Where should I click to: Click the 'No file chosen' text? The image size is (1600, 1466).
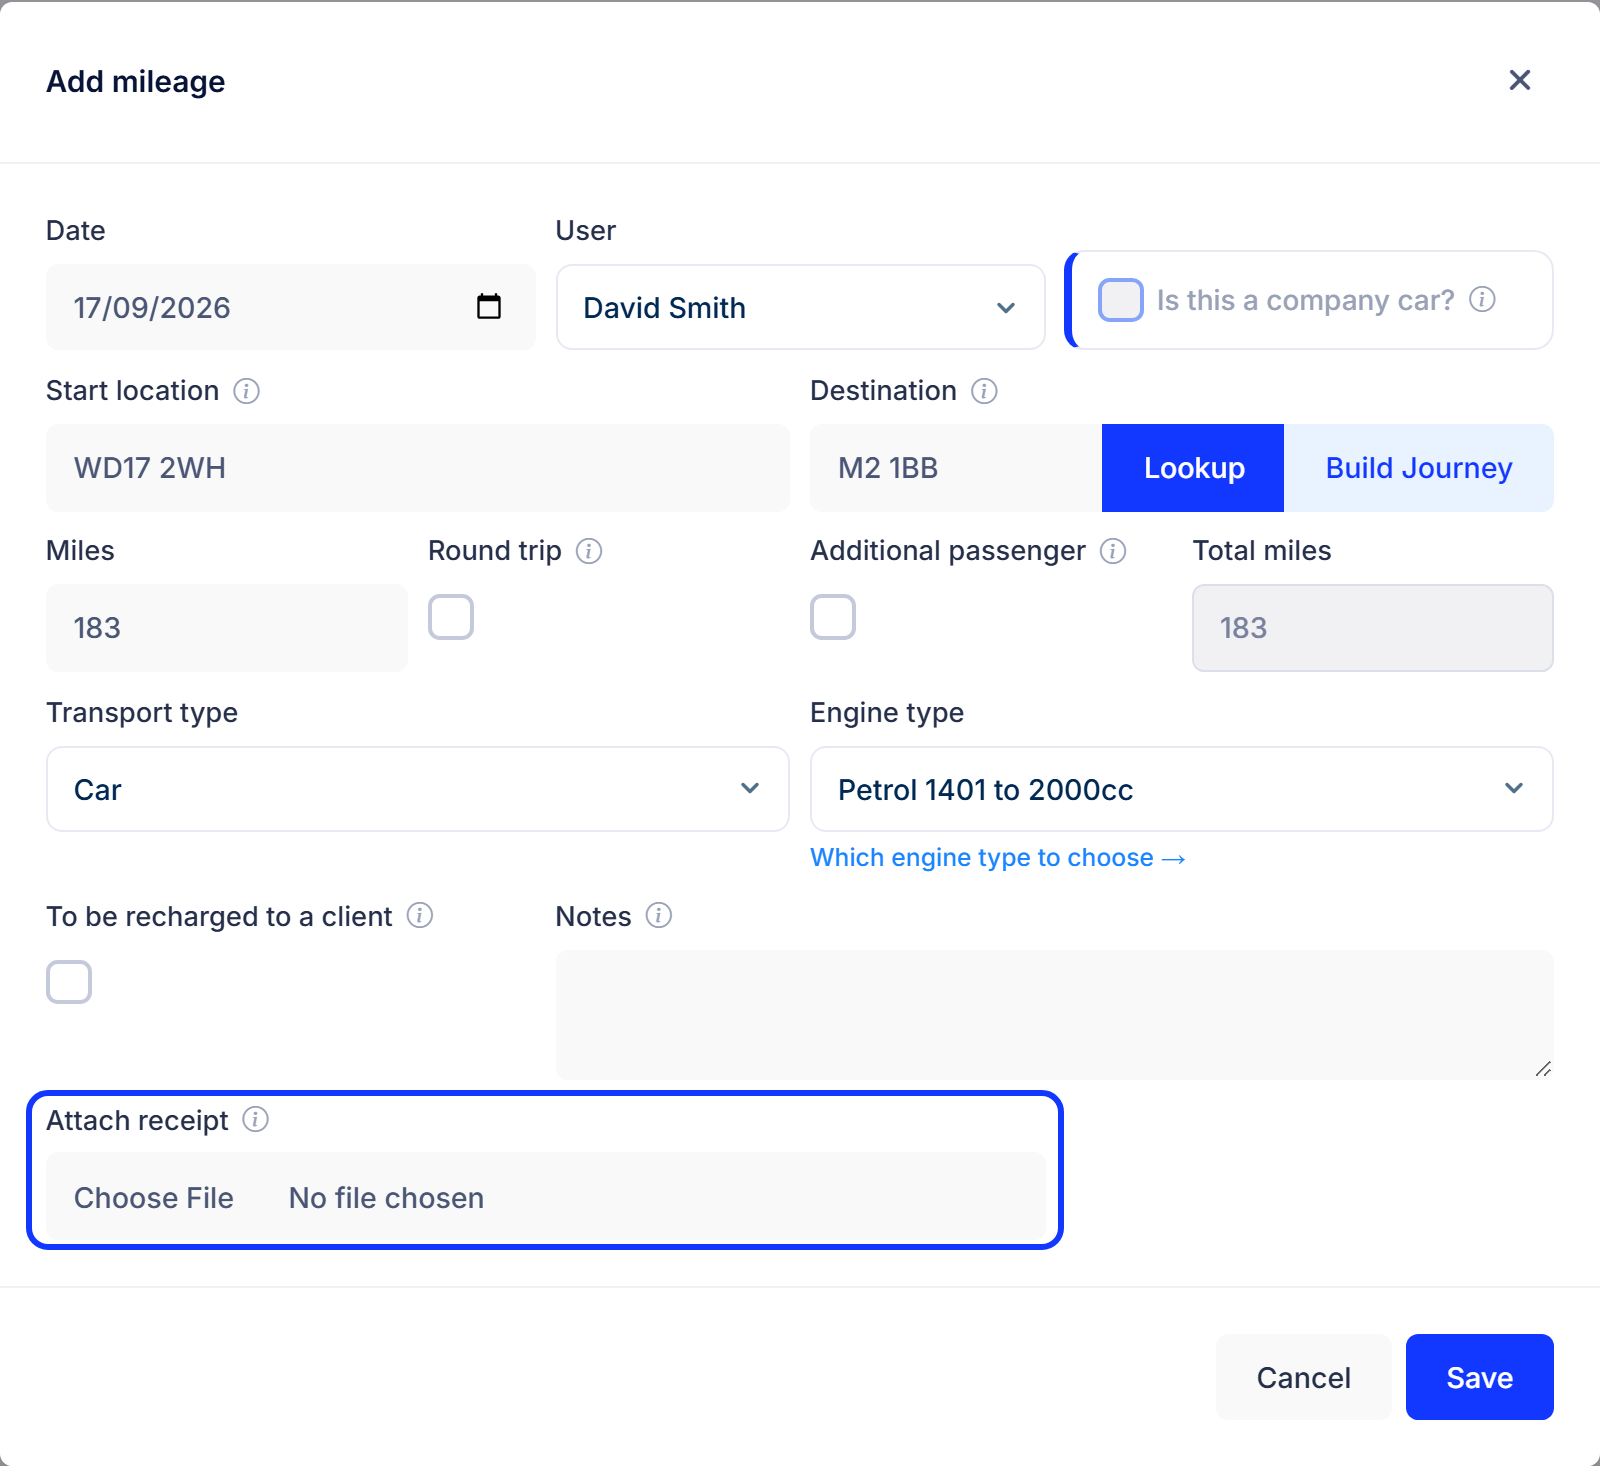(x=386, y=1198)
